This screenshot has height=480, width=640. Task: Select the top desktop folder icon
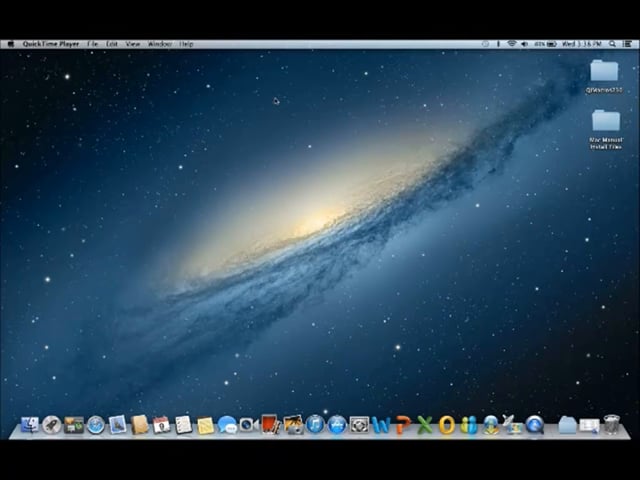click(604, 71)
